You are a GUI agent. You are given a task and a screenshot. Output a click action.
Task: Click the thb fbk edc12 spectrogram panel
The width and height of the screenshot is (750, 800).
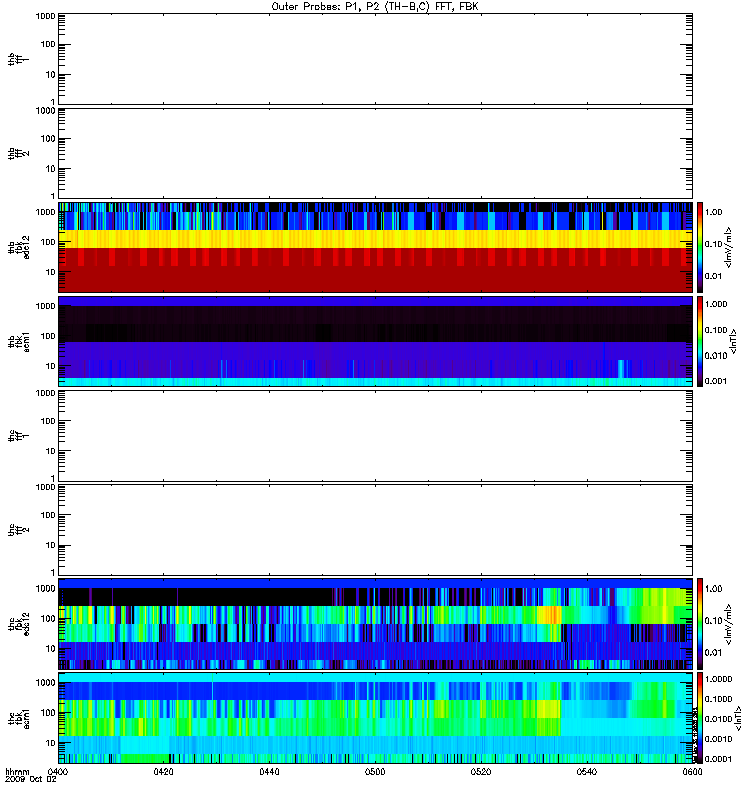[375, 246]
